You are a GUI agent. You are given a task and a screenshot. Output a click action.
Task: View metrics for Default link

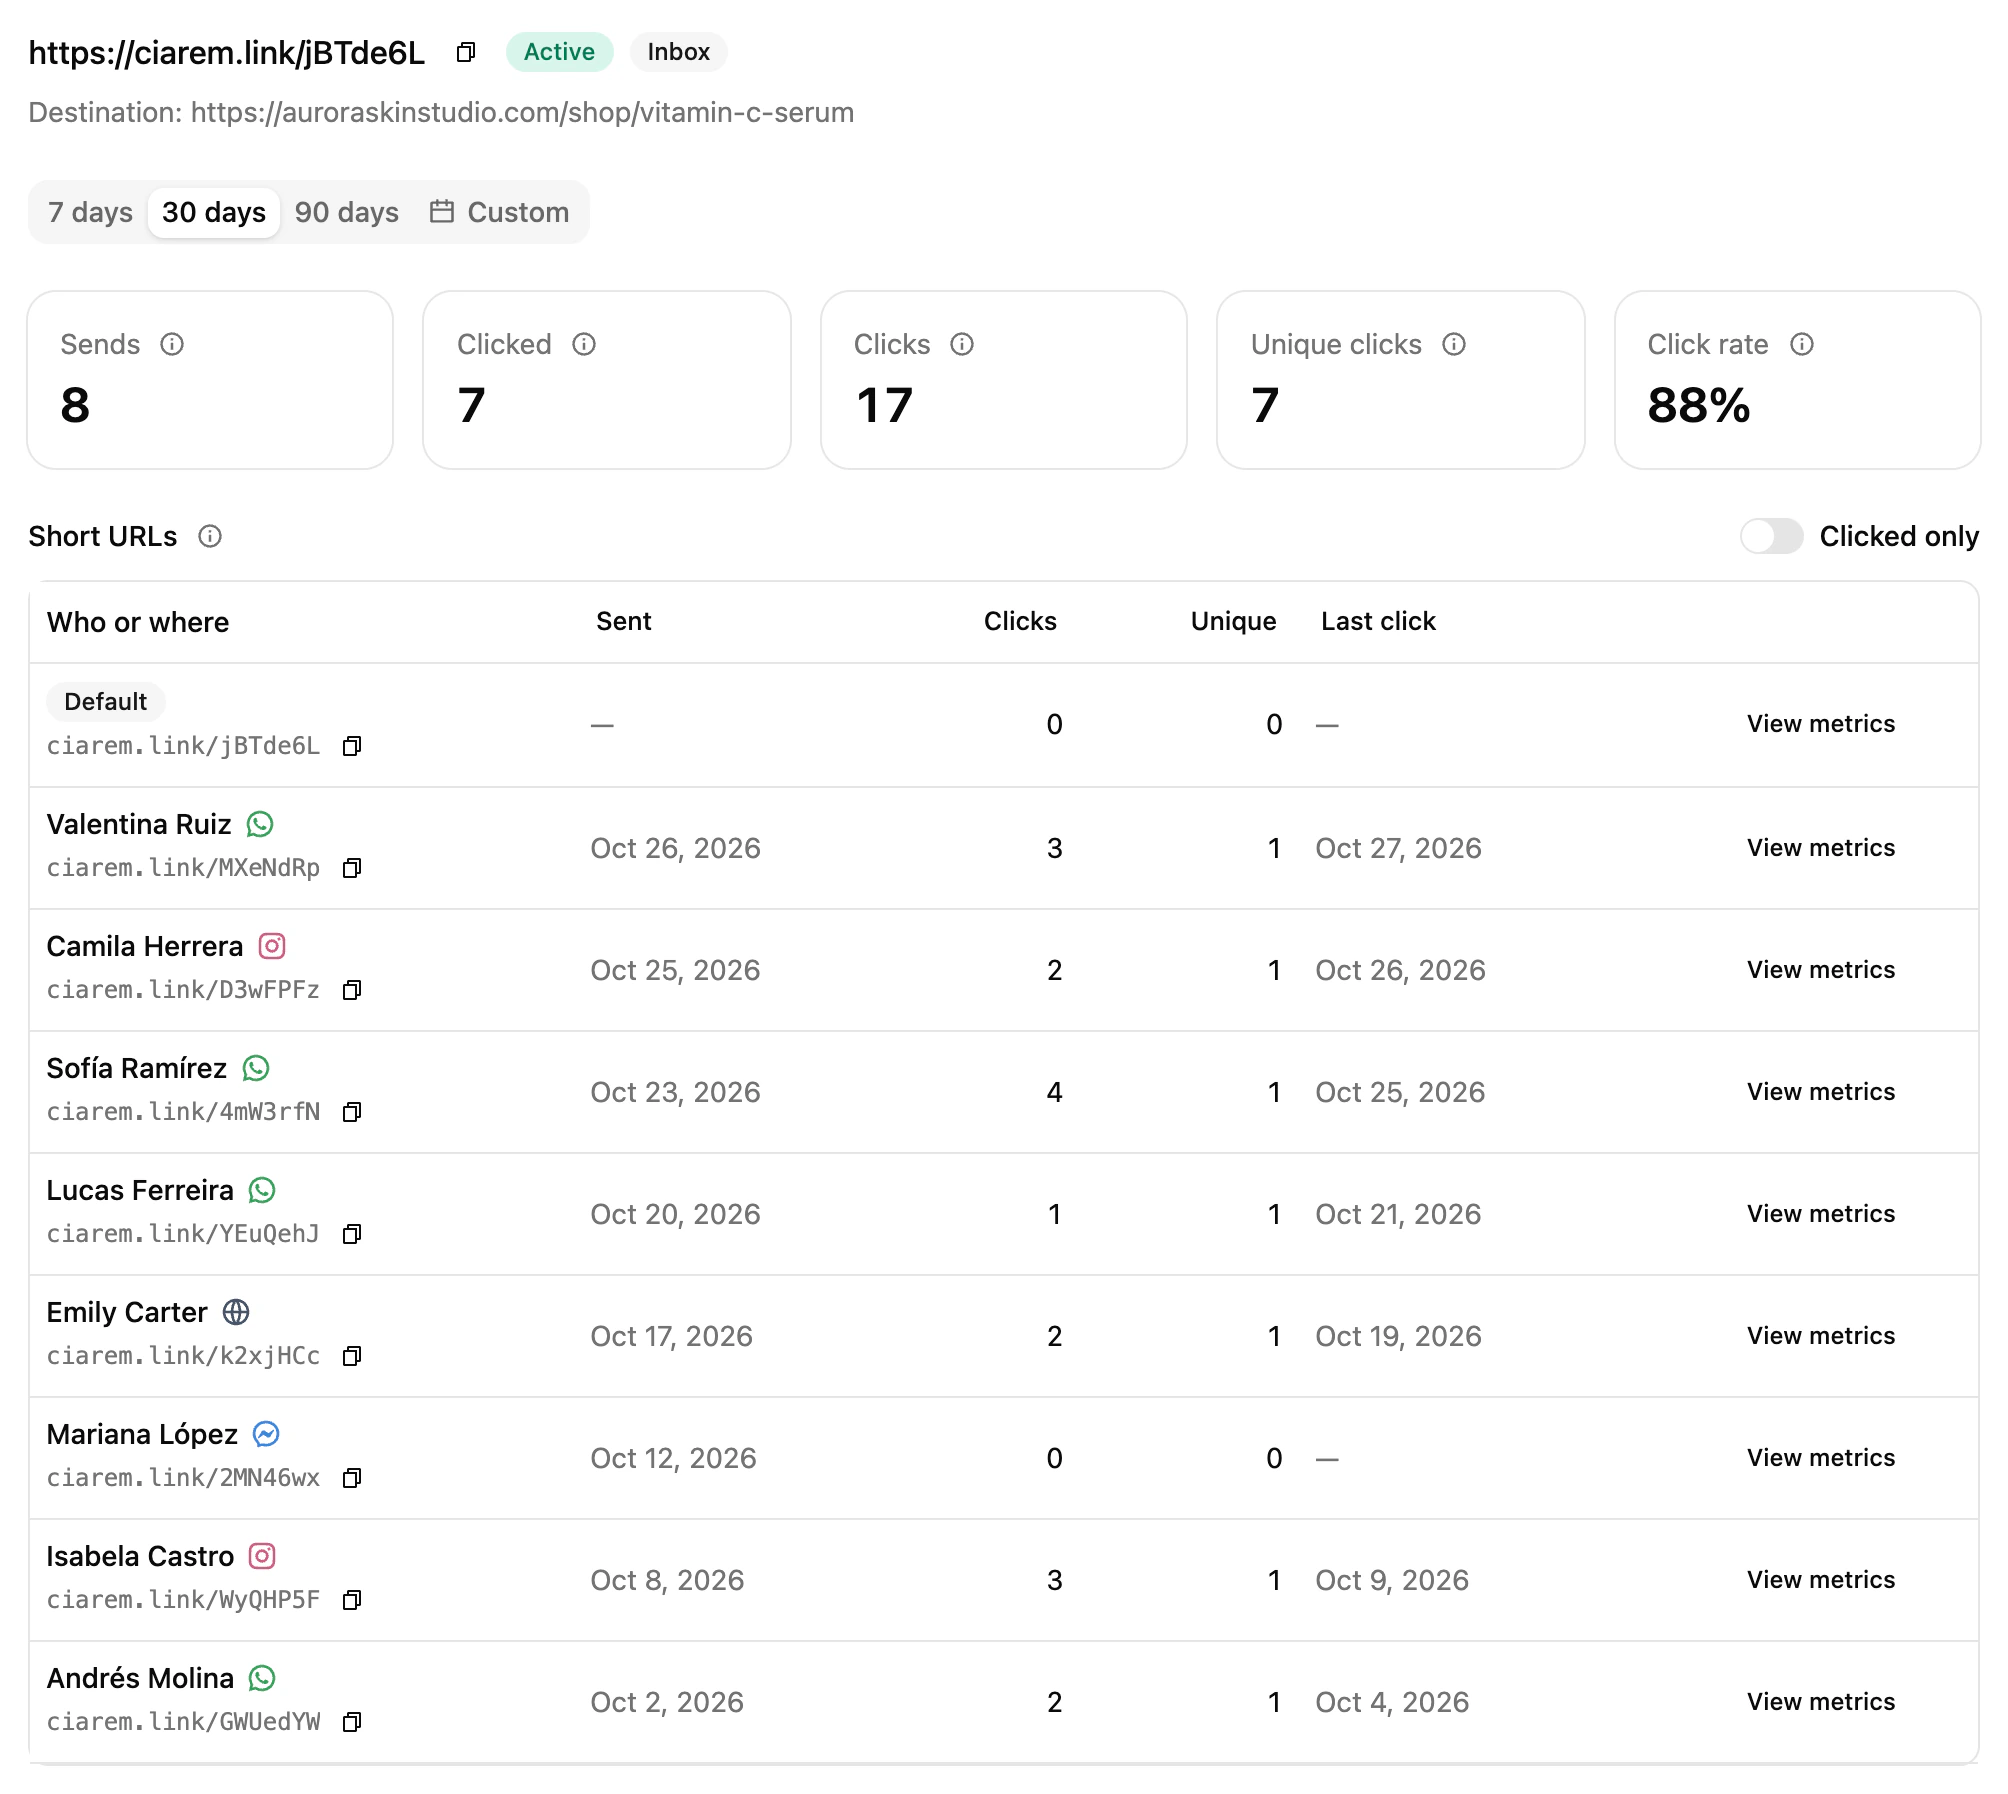click(x=1821, y=724)
